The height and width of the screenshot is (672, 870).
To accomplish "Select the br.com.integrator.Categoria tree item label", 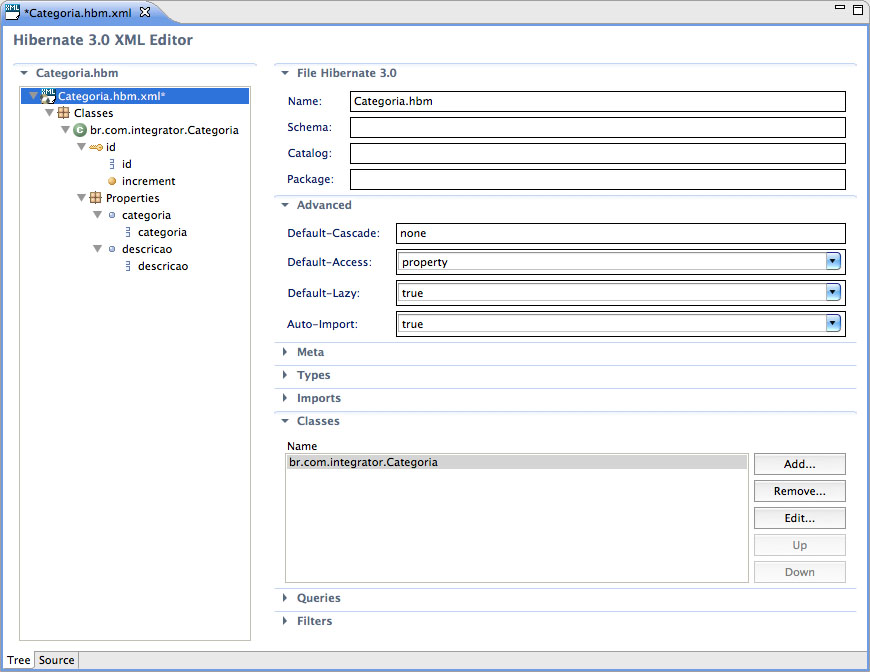I will click(164, 130).
